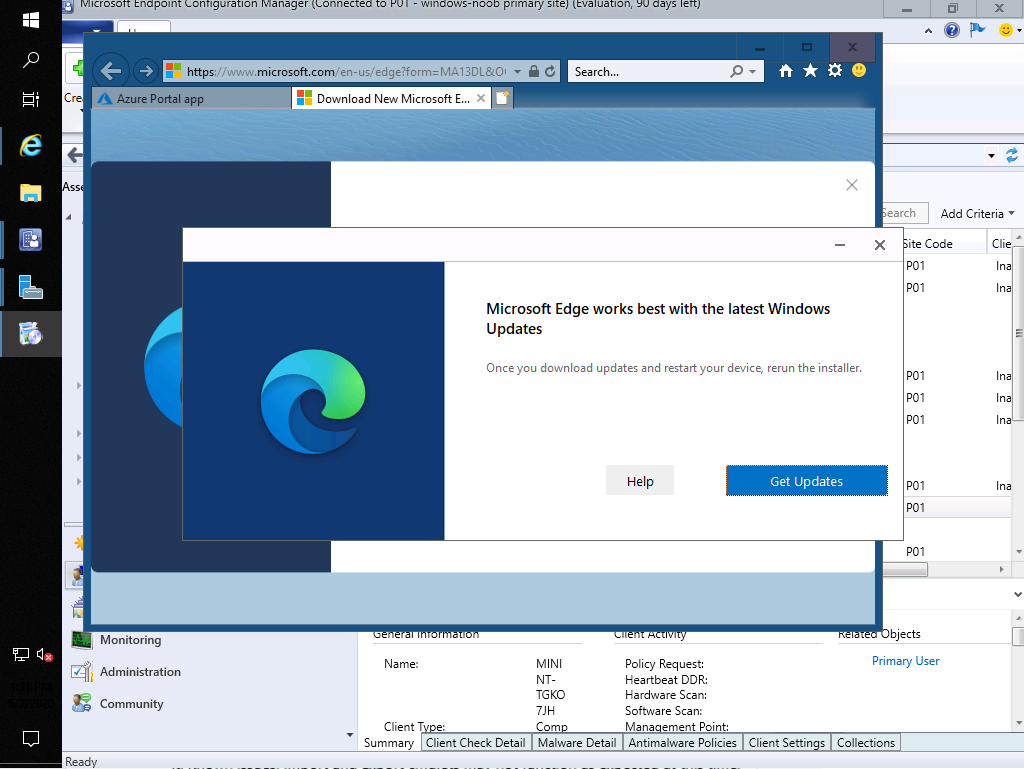Switch to Client Check Detail tab
This screenshot has width=1024, height=769.
(x=475, y=743)
